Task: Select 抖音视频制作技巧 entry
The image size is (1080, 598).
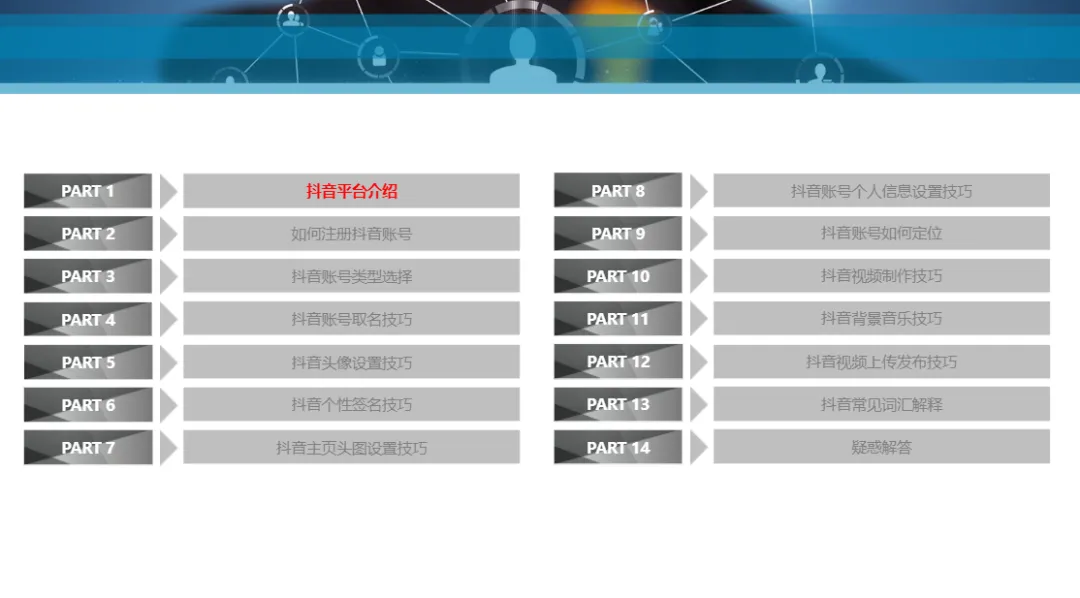Action: pyautogui.click(x=882, y=276)
